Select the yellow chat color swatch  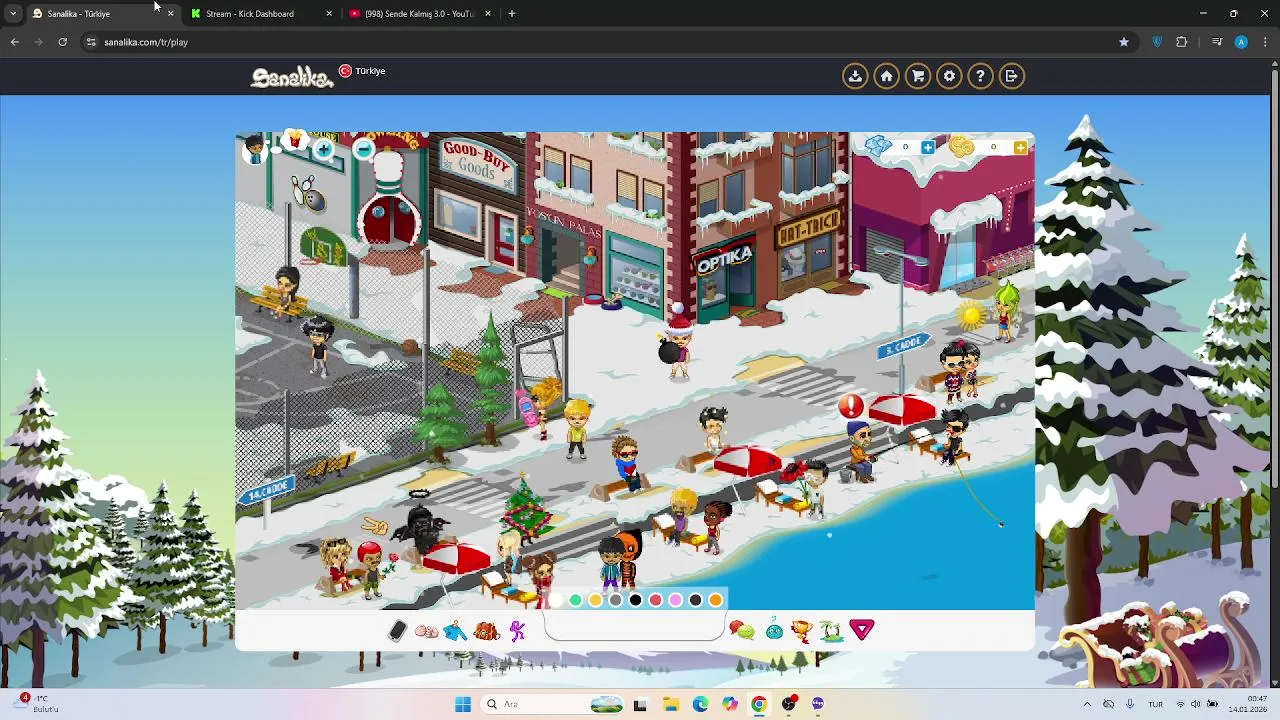[596, 600]
